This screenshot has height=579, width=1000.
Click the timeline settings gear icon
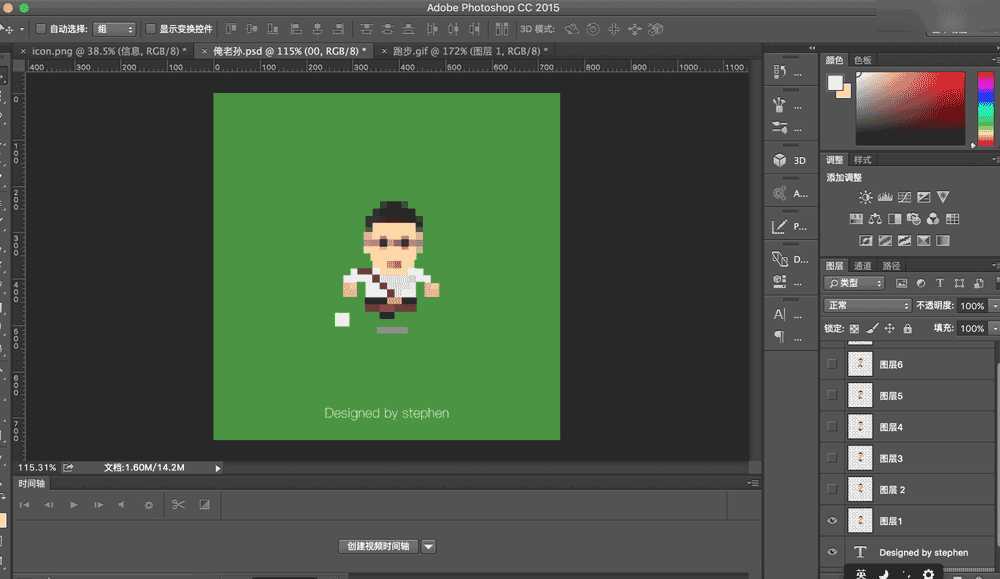click(149, 505)
